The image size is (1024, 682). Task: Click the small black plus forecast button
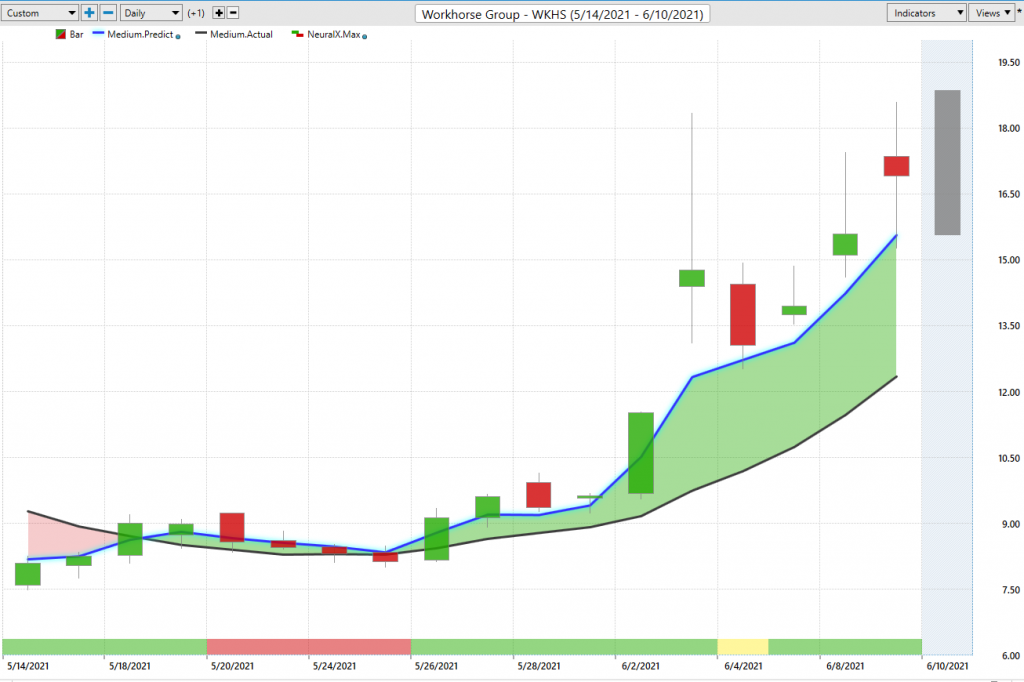pos(219,13)
